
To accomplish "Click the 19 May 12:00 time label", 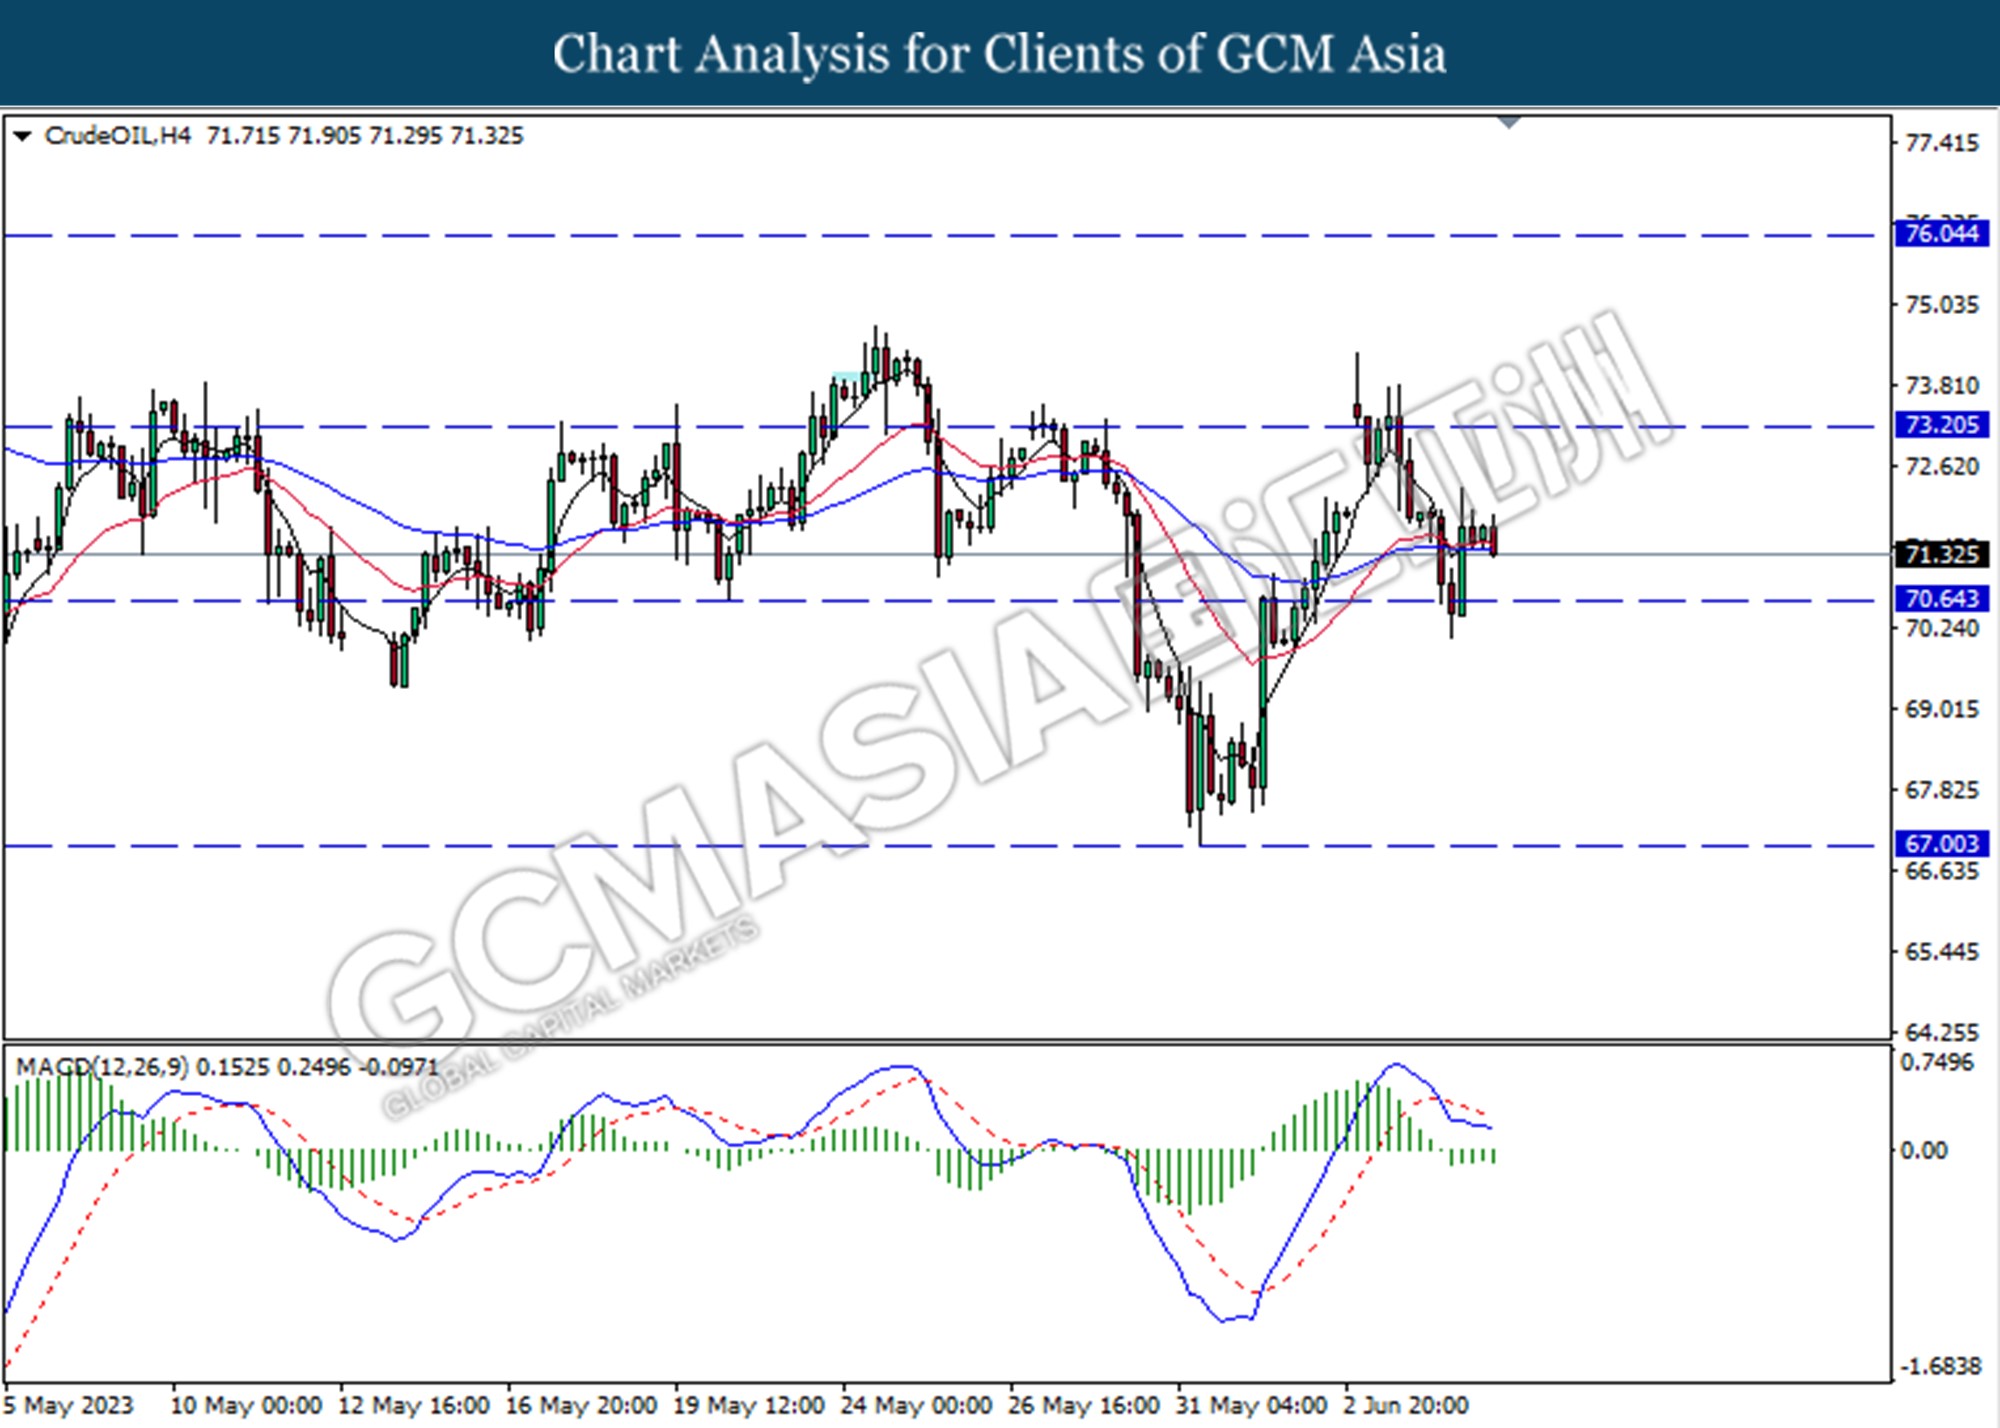I will coord(749,1405).
